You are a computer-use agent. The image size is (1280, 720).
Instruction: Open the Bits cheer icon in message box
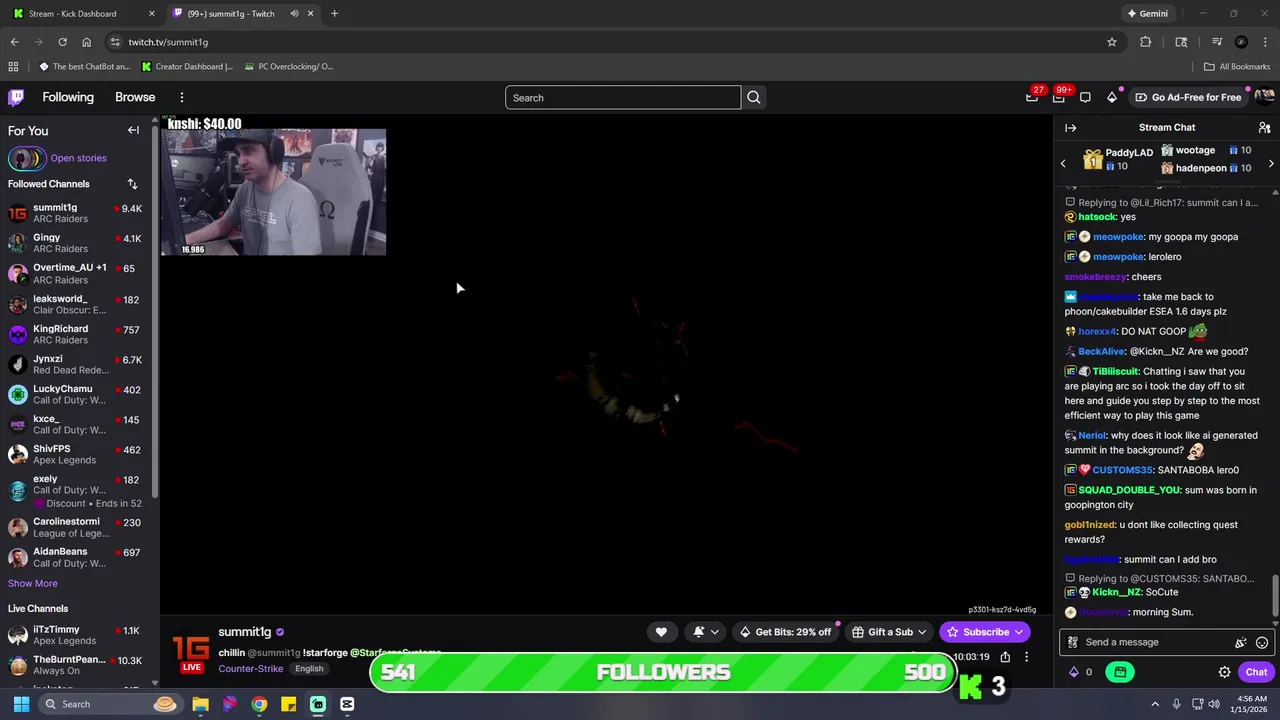click(x=1241, y=643)
